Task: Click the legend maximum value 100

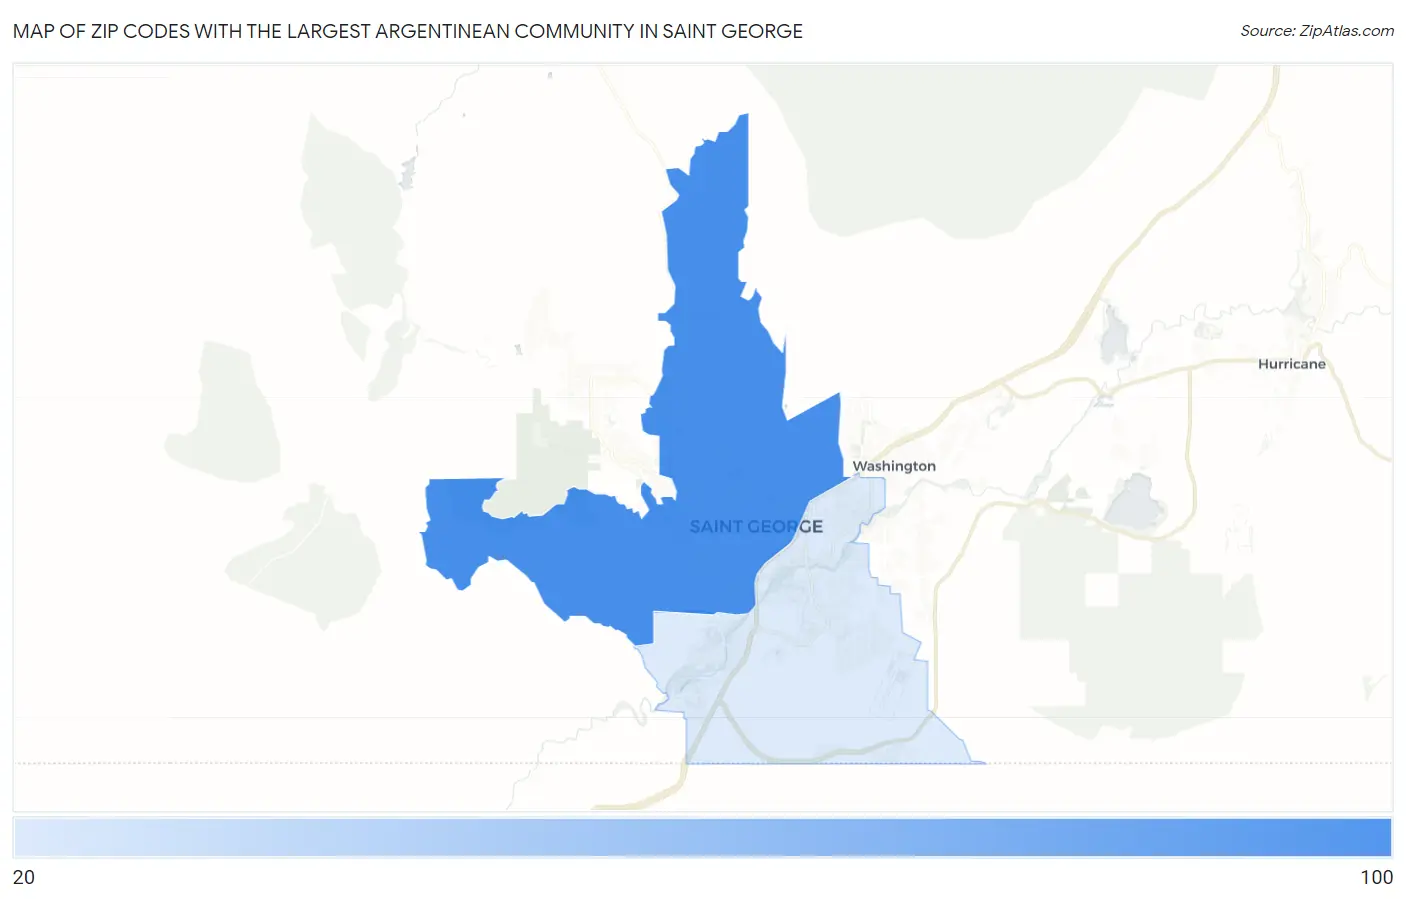Action: click(1376, 877)
